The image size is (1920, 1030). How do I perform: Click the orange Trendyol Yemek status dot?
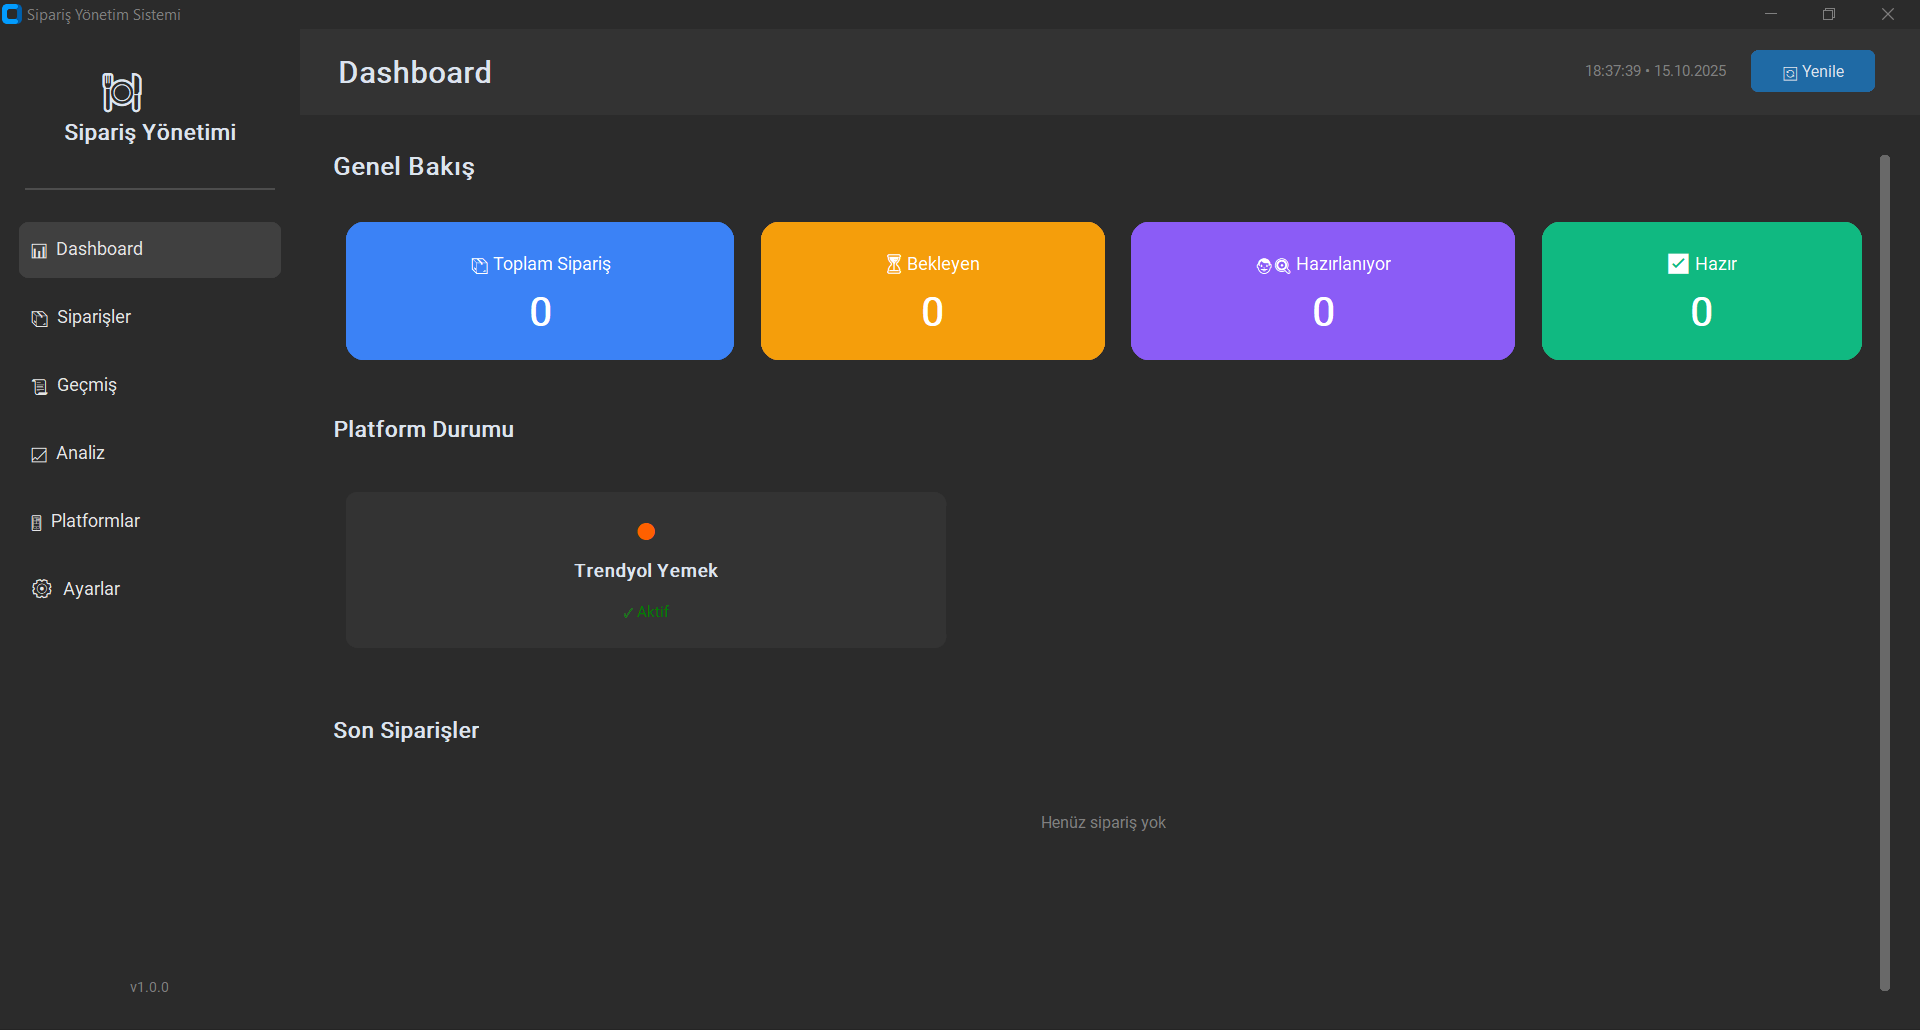pyautogui.click(x=646, y=531)
